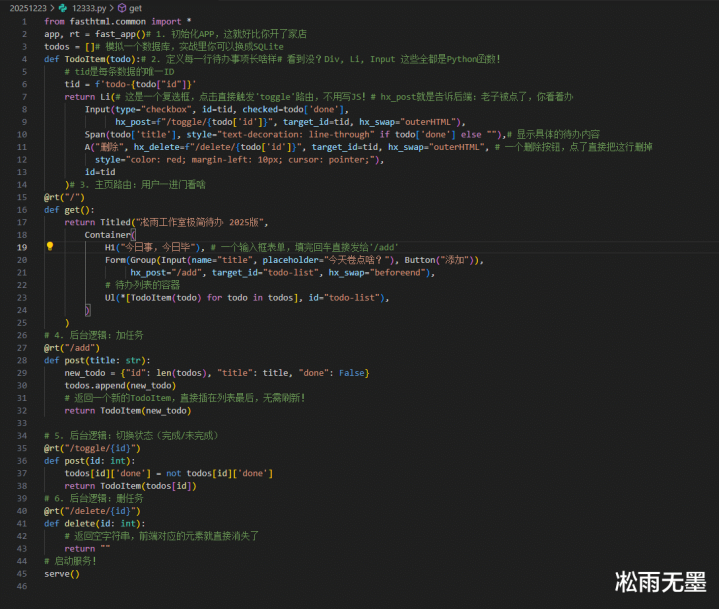This screenshot has width=719, height=609.
Task: Click 'placeholder=' argument on line 20
Action: pos(293,260)
